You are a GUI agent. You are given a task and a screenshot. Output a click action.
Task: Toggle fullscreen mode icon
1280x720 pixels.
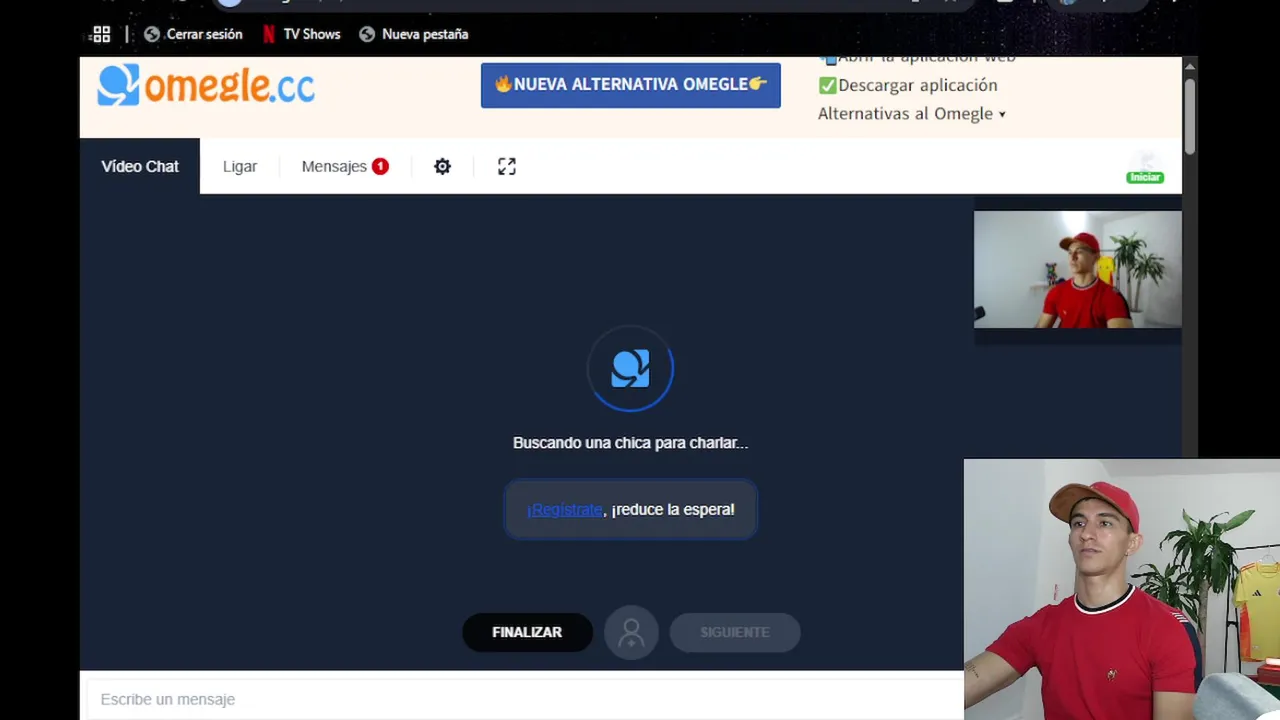click(507, 166)
